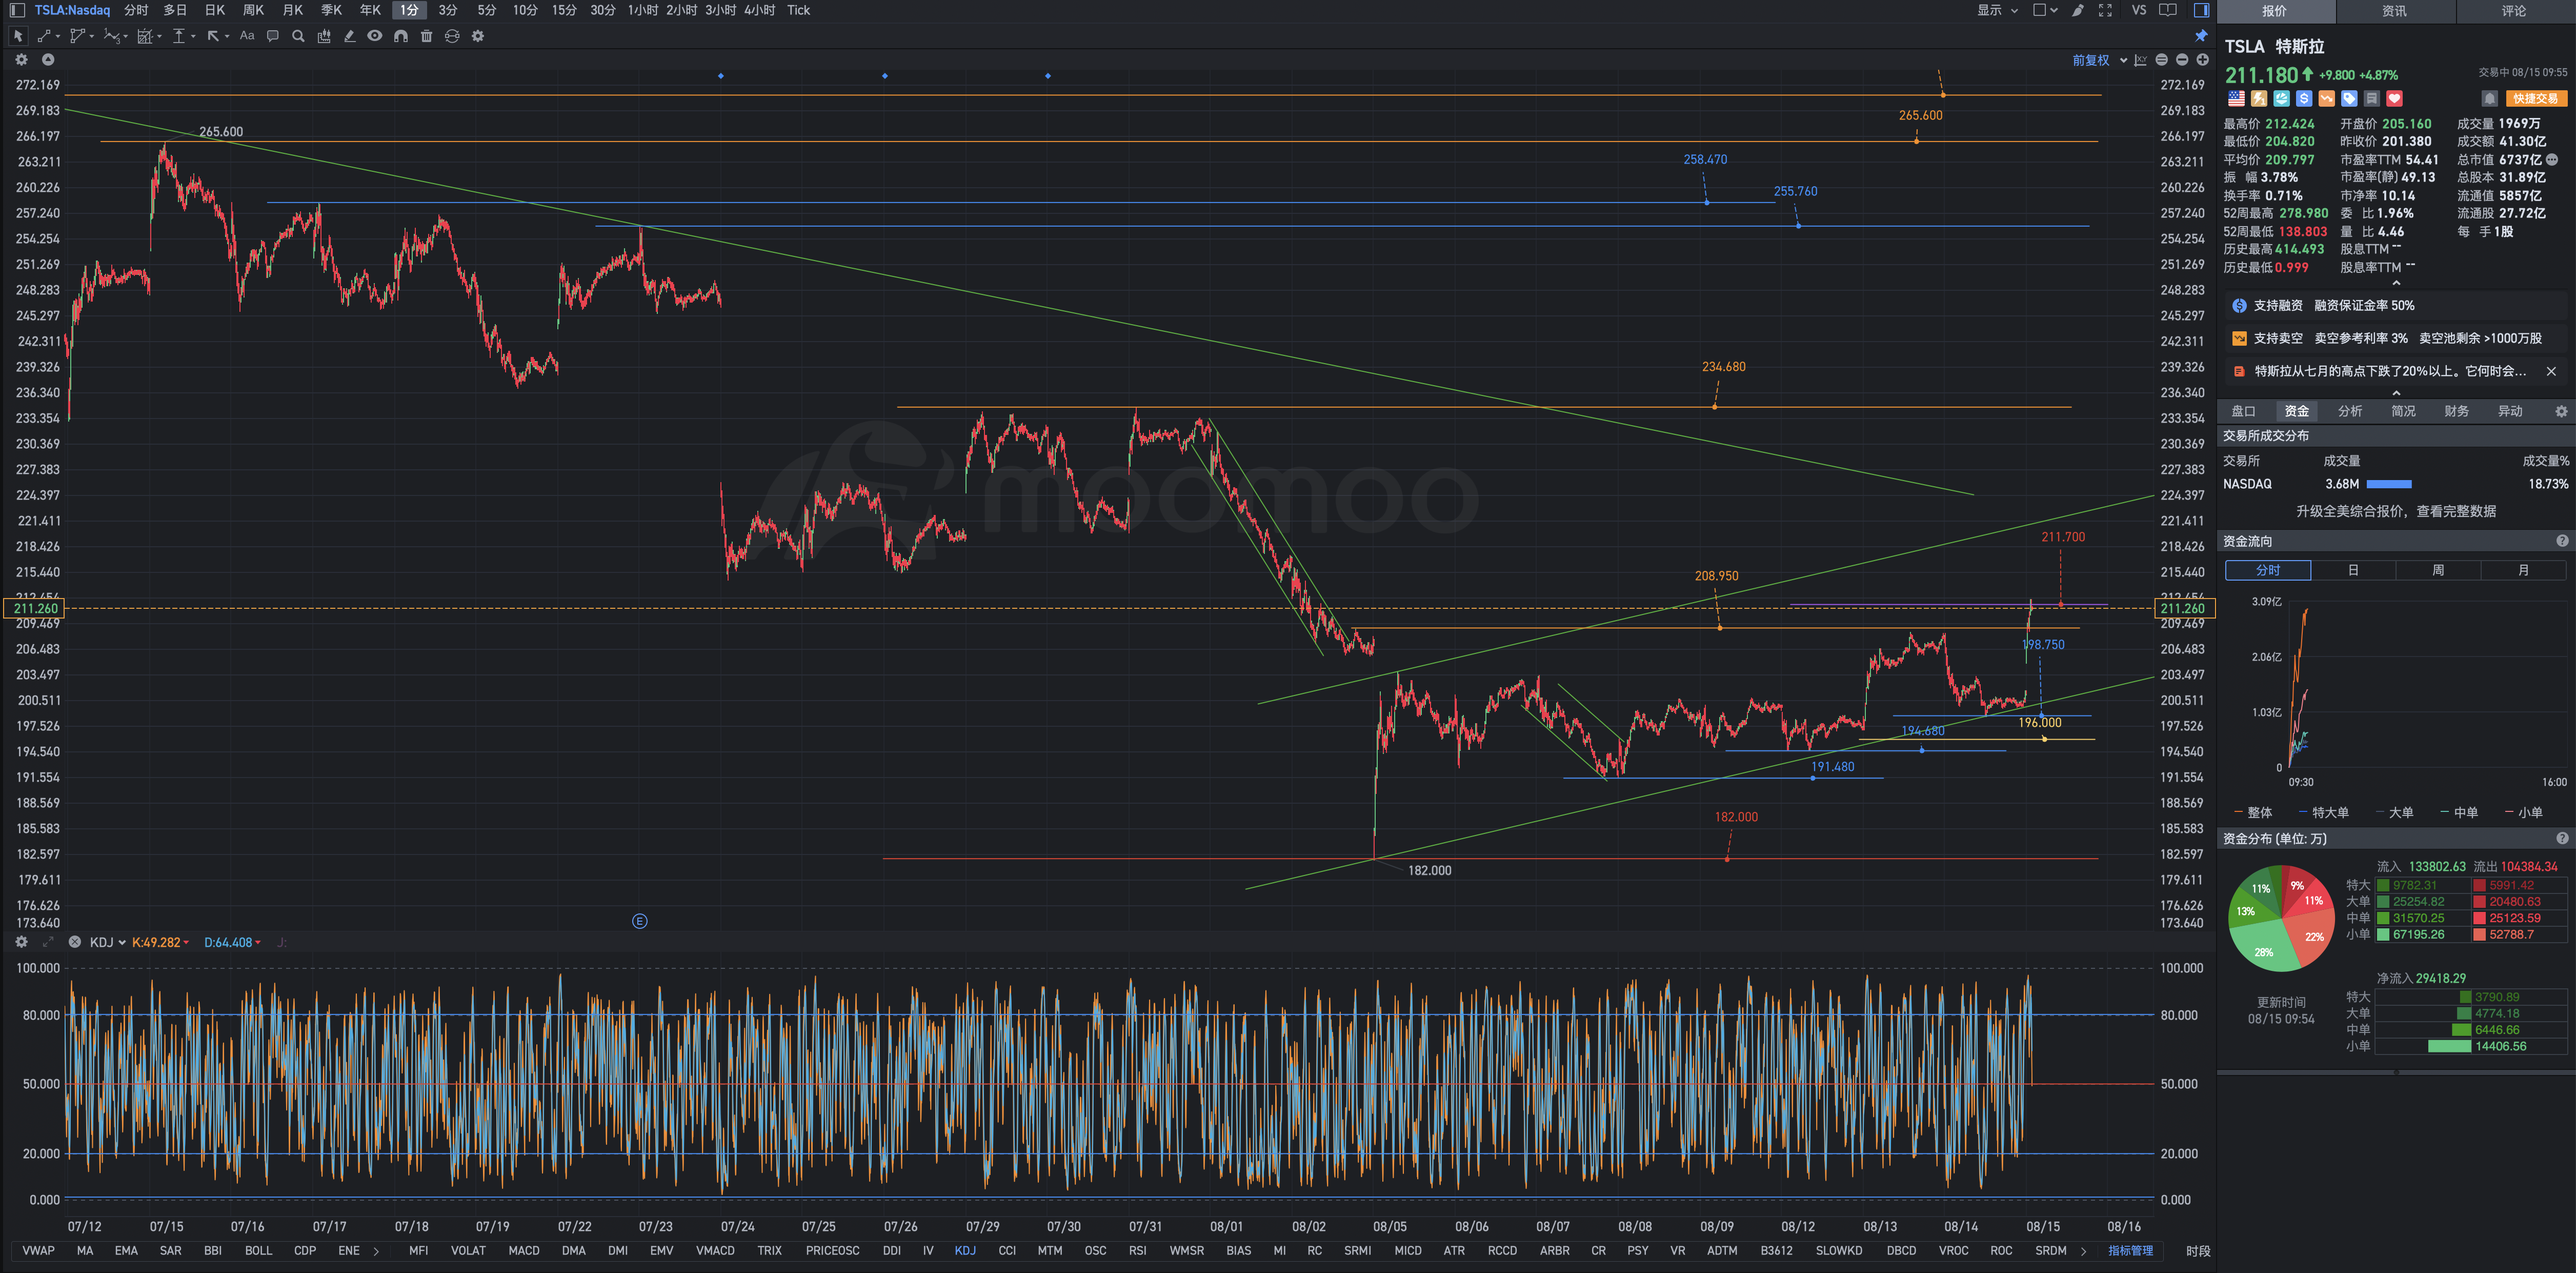Click the 时段 session button

(2198, 1251)
